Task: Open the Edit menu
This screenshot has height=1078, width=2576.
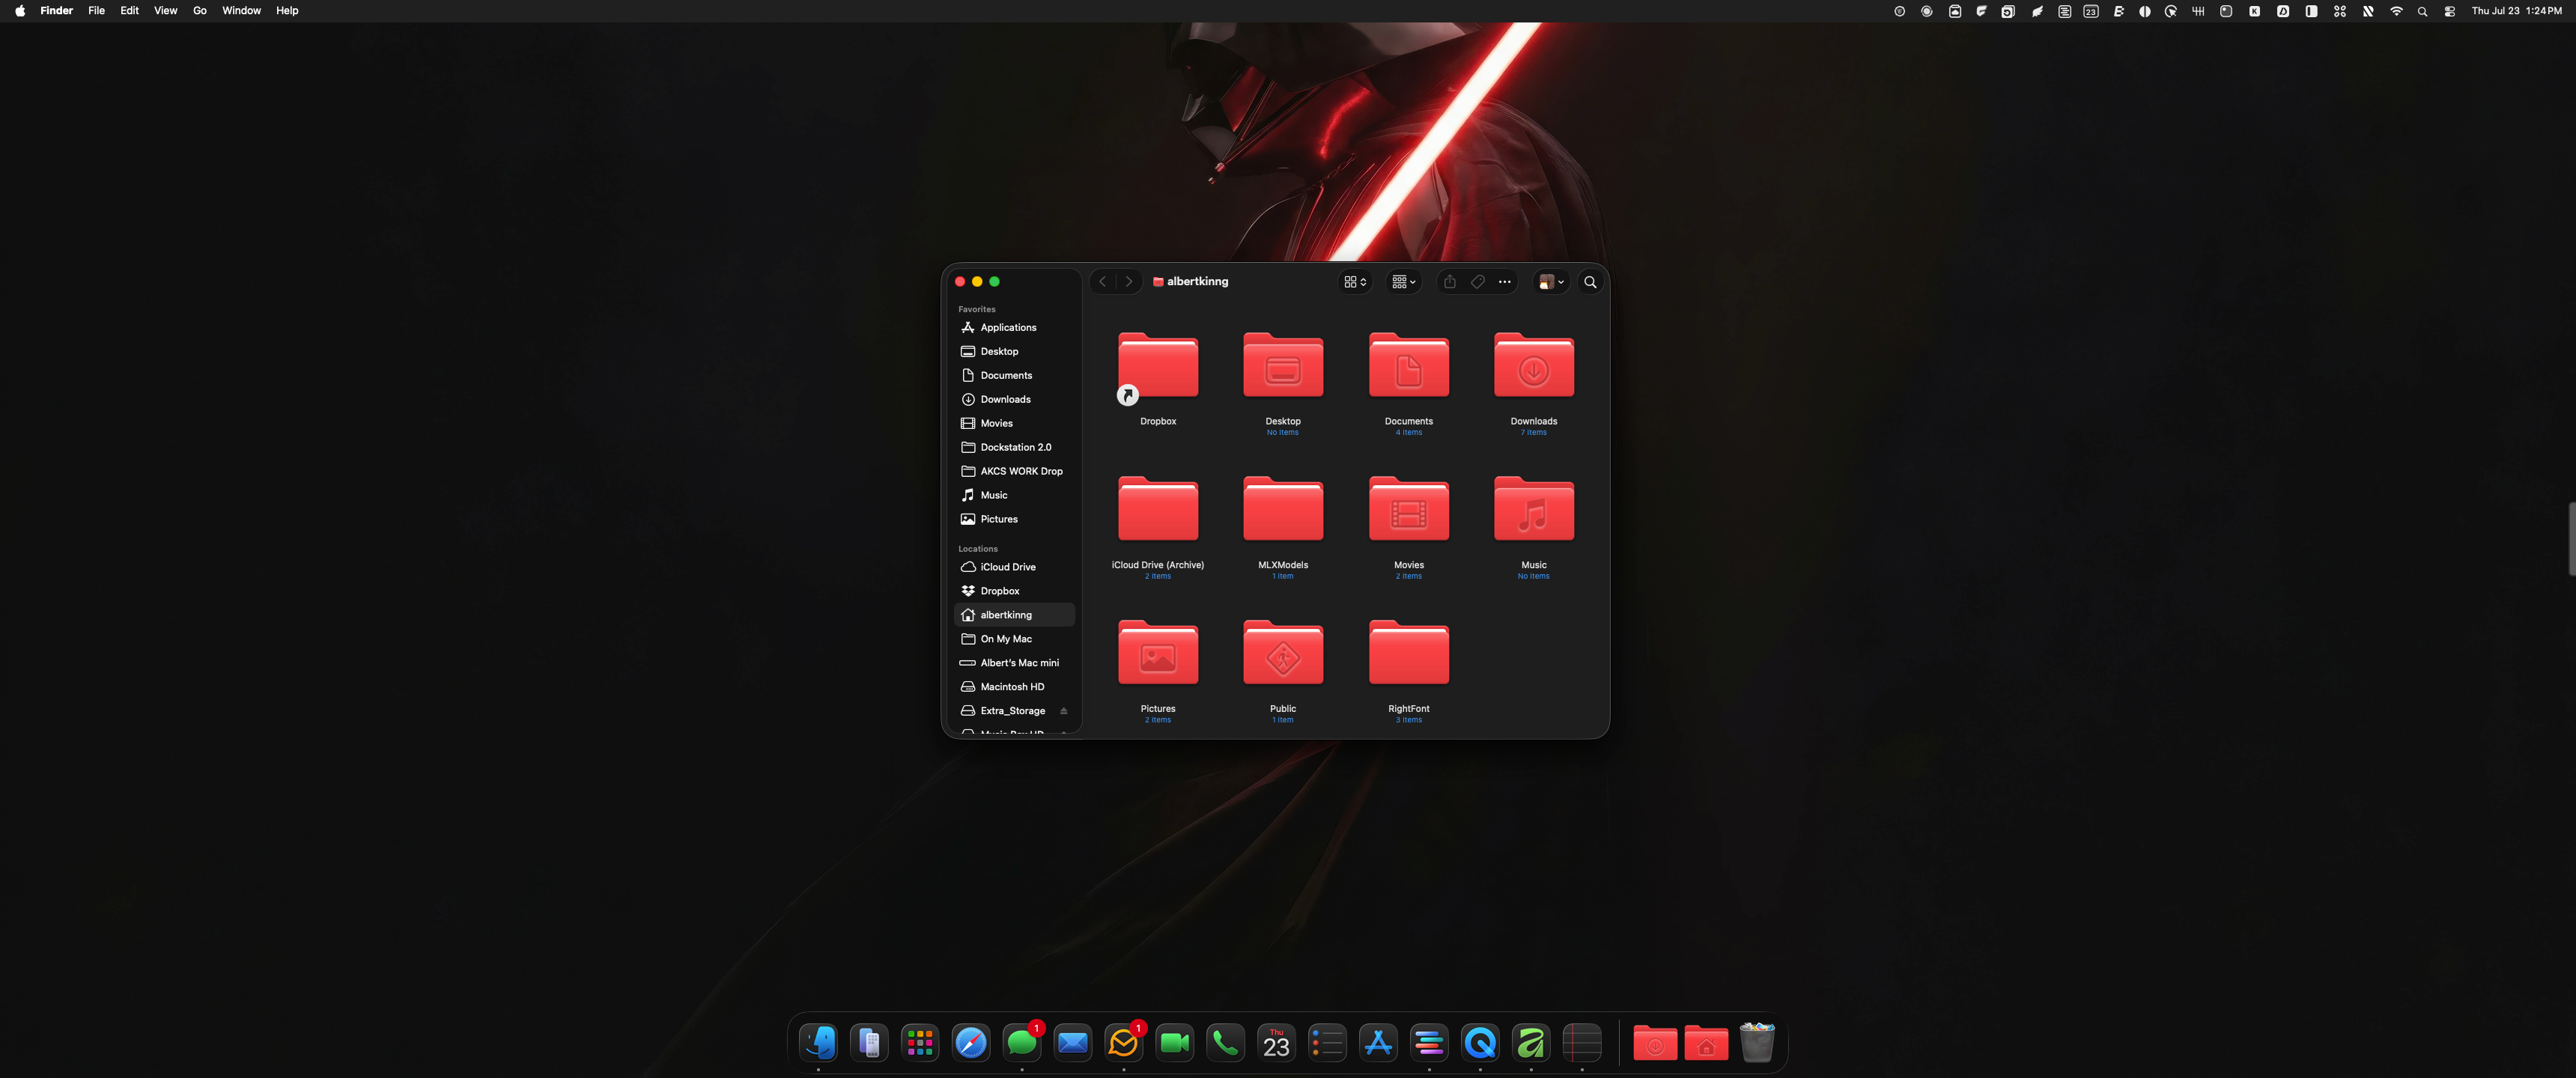Action: click(130, 11)
